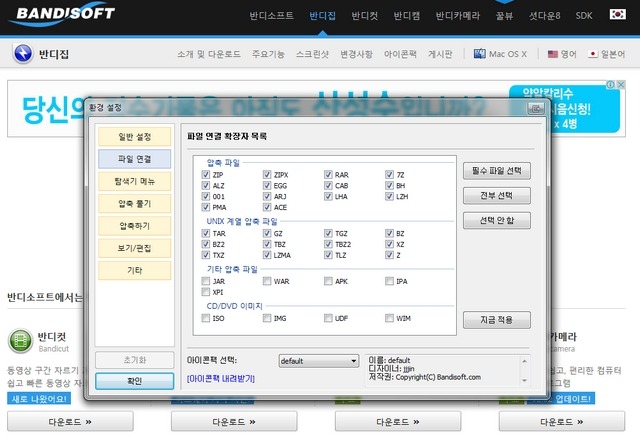Close the banner ad with X icon
Image resolution: width=640 pixels, height=448 pixels.
coord(621,84)
